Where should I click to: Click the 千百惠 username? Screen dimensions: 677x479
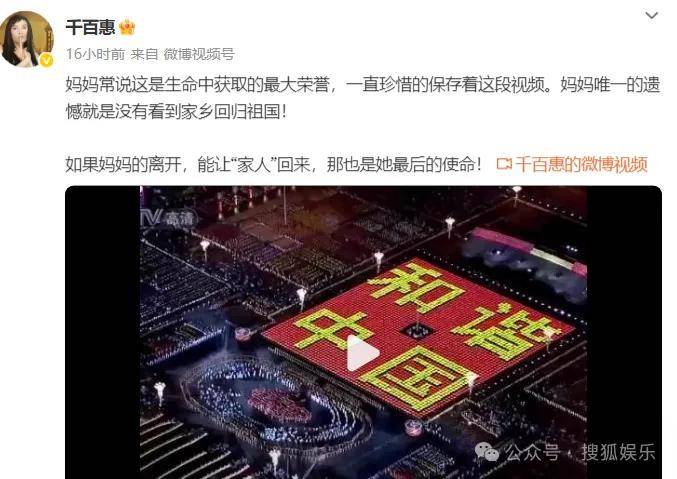[x=90, y=28]
